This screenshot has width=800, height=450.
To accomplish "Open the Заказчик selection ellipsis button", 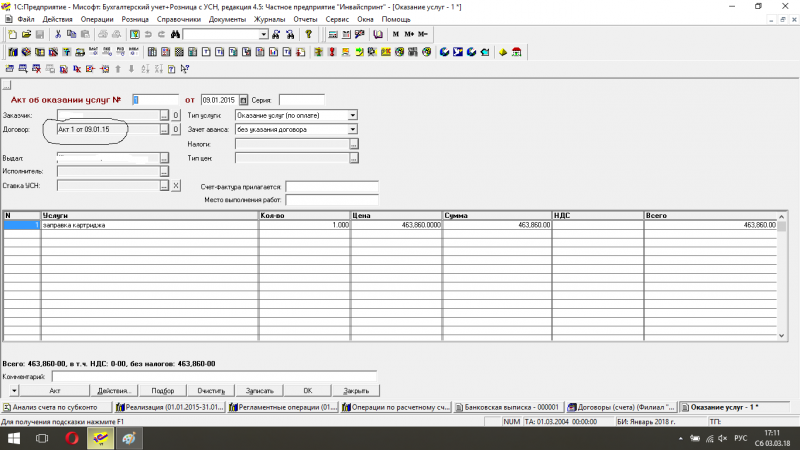I will coord(164,115).
